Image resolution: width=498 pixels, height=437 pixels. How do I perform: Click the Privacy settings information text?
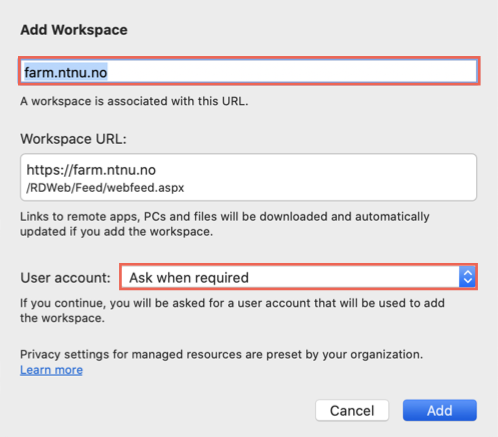(x=221, y=354)
